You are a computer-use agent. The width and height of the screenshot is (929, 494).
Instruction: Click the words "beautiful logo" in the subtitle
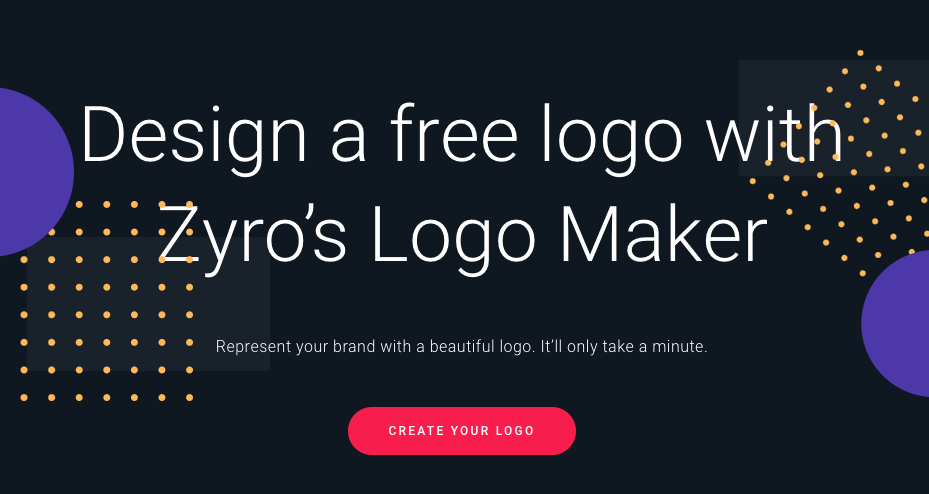coord(482,347)
